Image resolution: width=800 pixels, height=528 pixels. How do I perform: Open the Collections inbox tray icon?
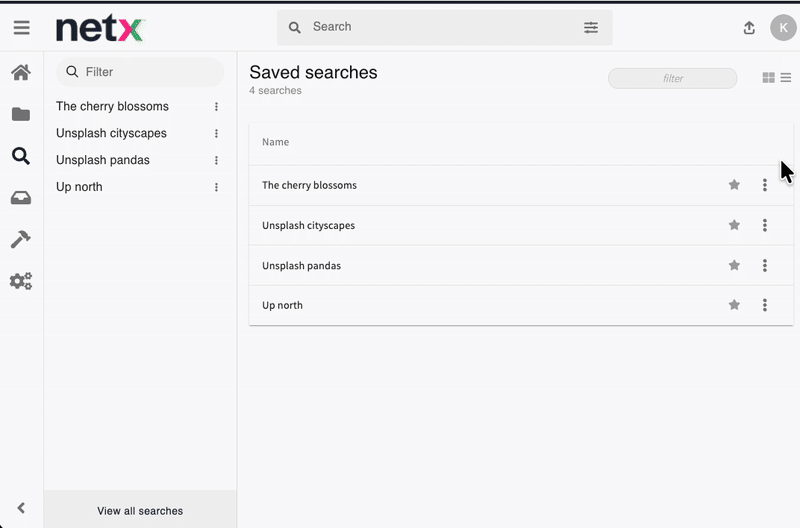point(21,198)
